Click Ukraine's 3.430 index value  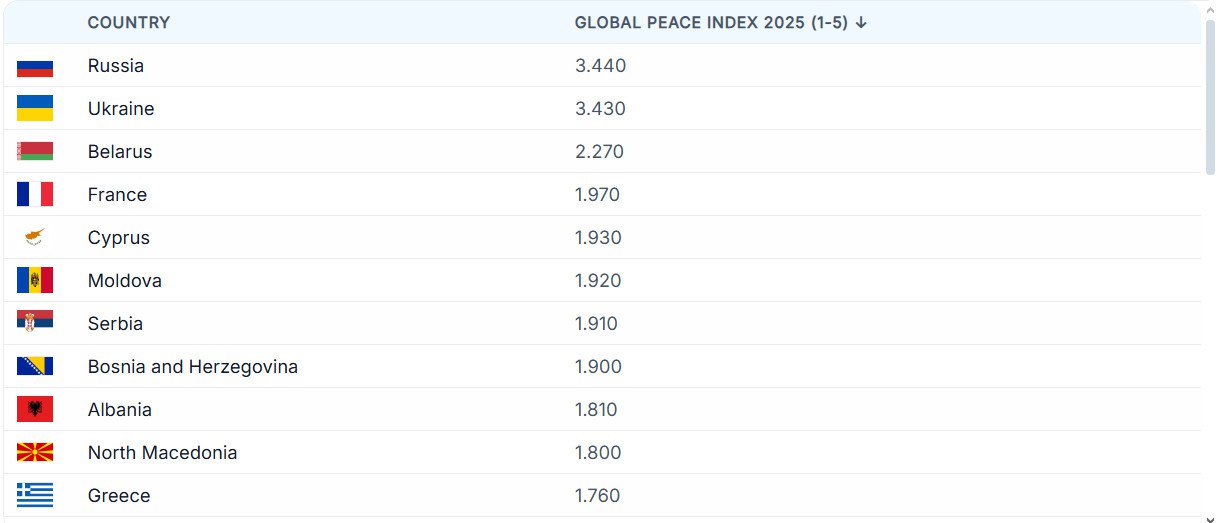pyautogui.click(x=600, y=109)
